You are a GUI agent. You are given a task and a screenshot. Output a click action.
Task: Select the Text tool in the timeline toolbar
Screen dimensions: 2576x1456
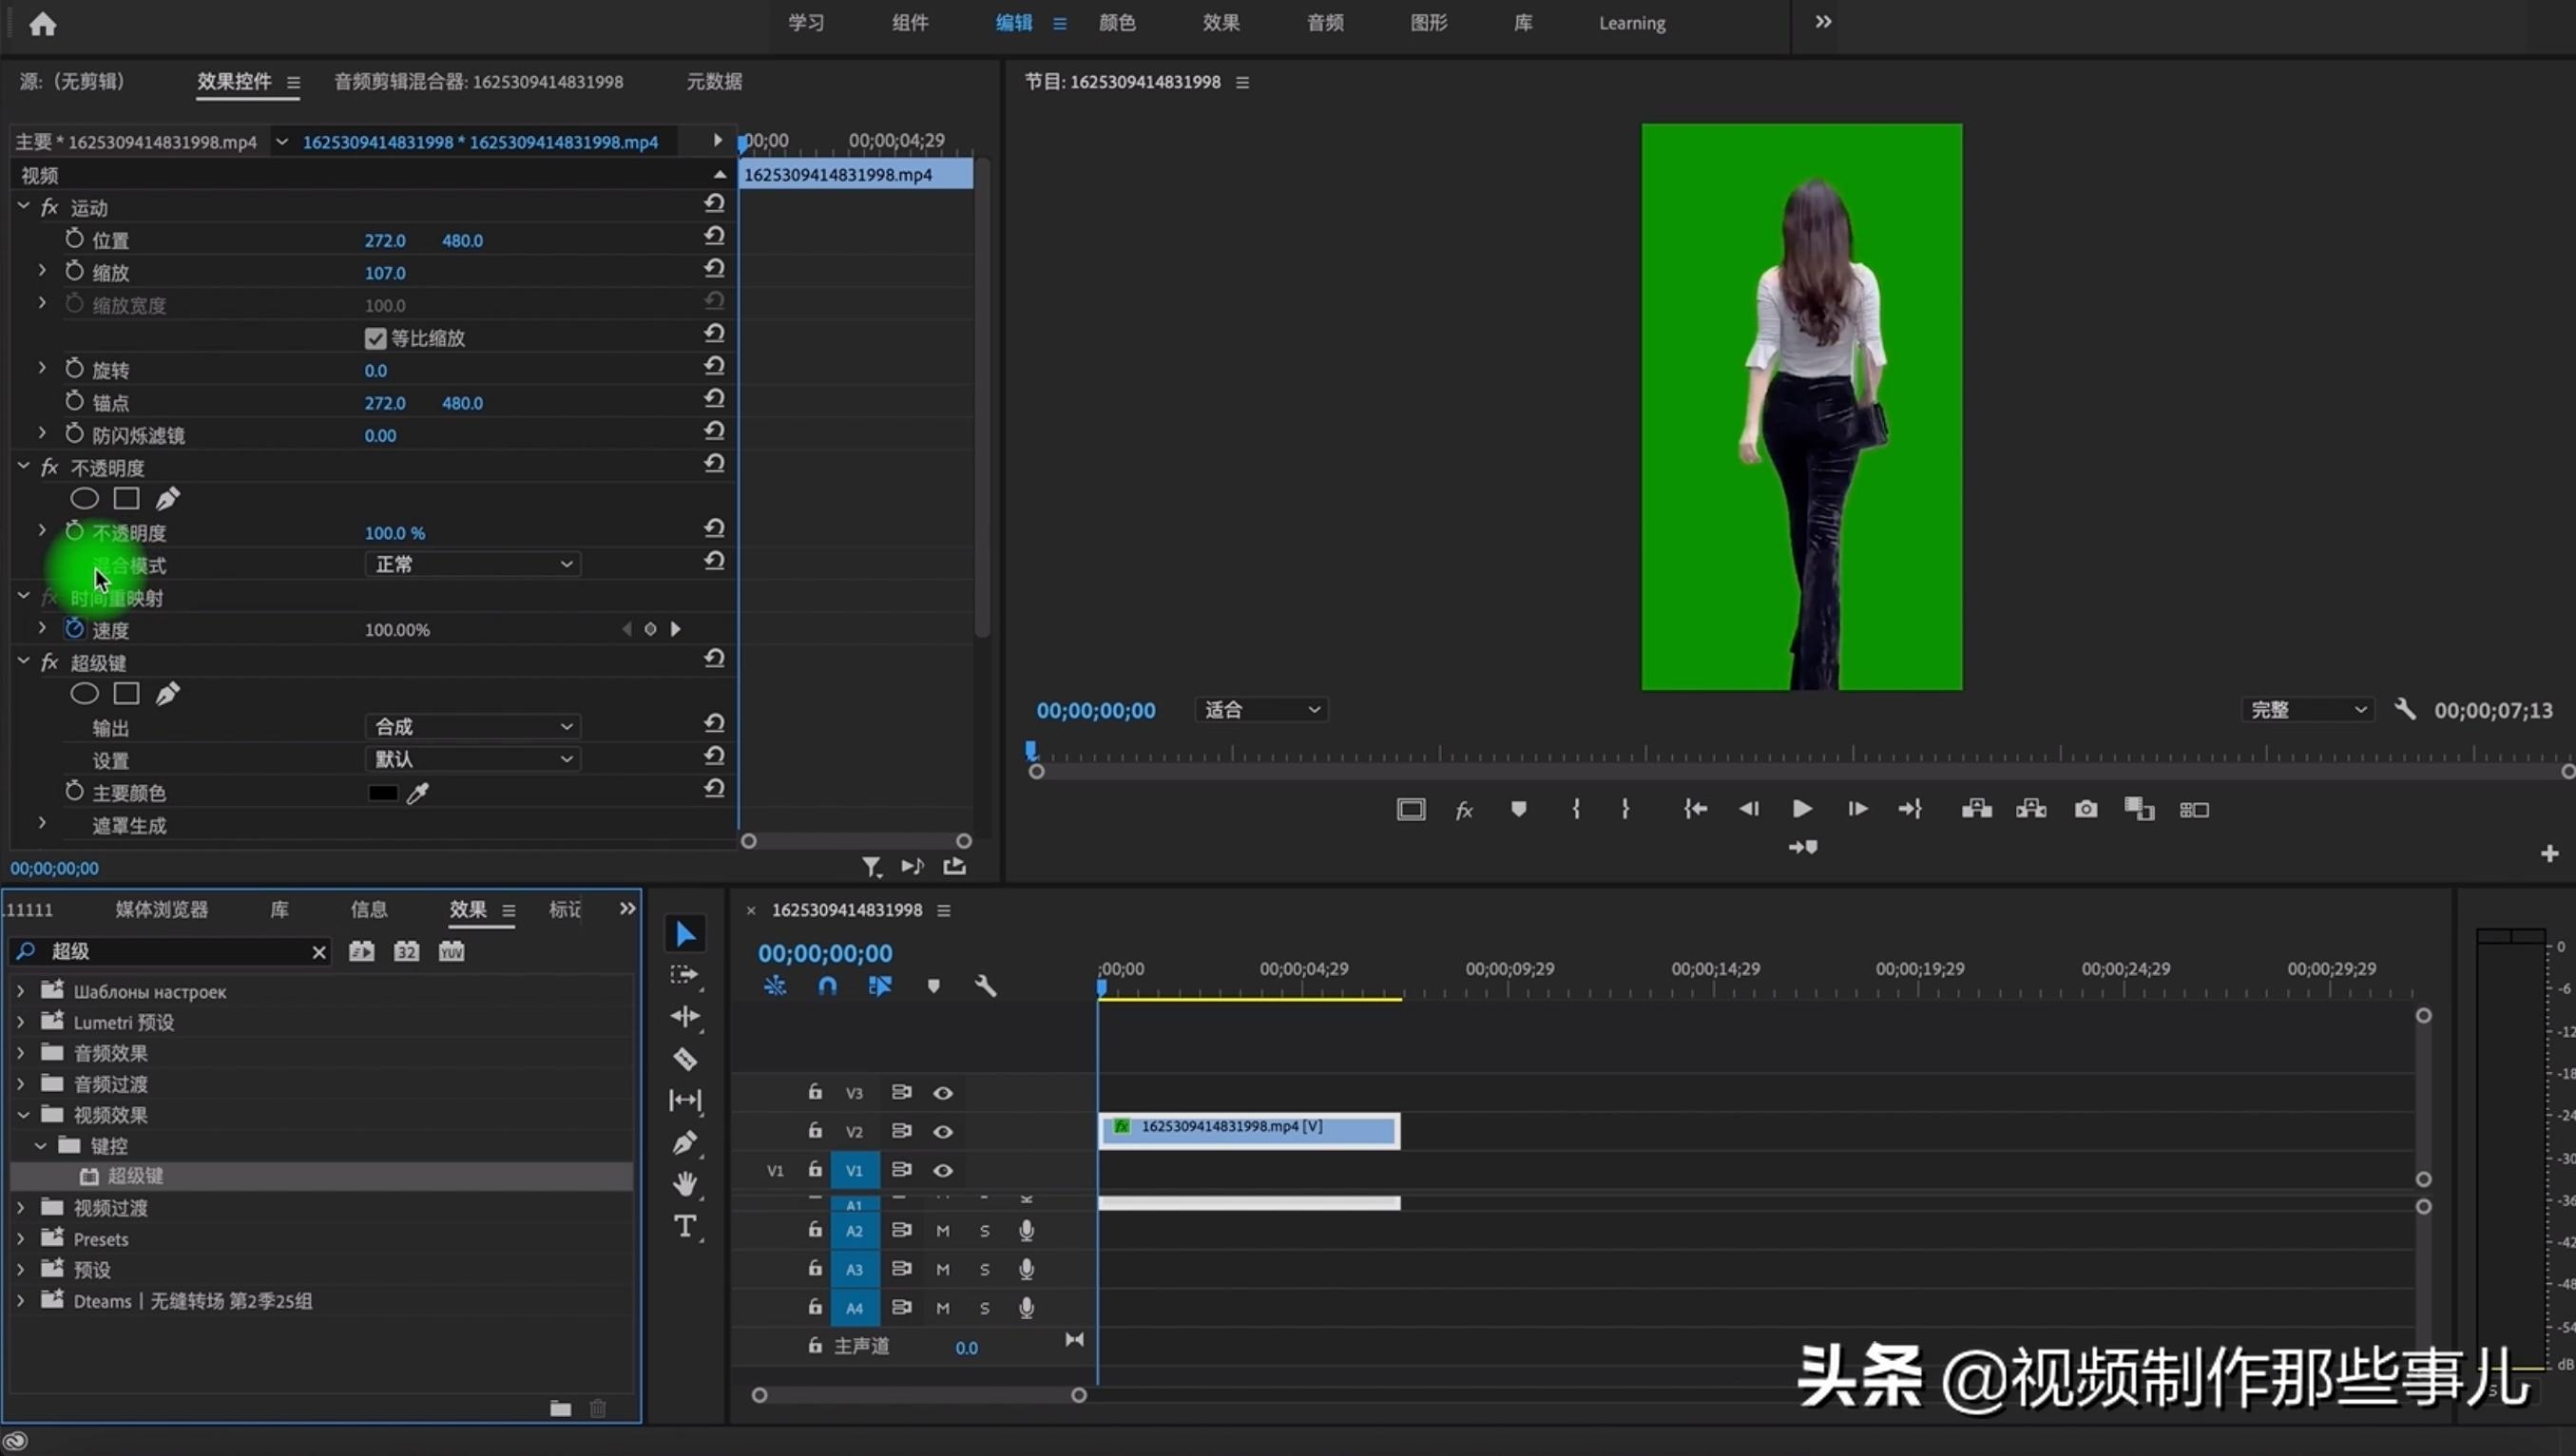coord(685,1226)
